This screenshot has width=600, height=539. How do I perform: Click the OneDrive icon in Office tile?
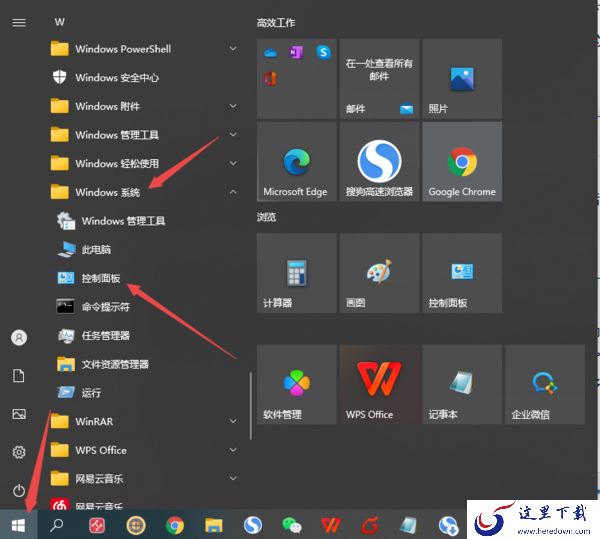(271, 53)
